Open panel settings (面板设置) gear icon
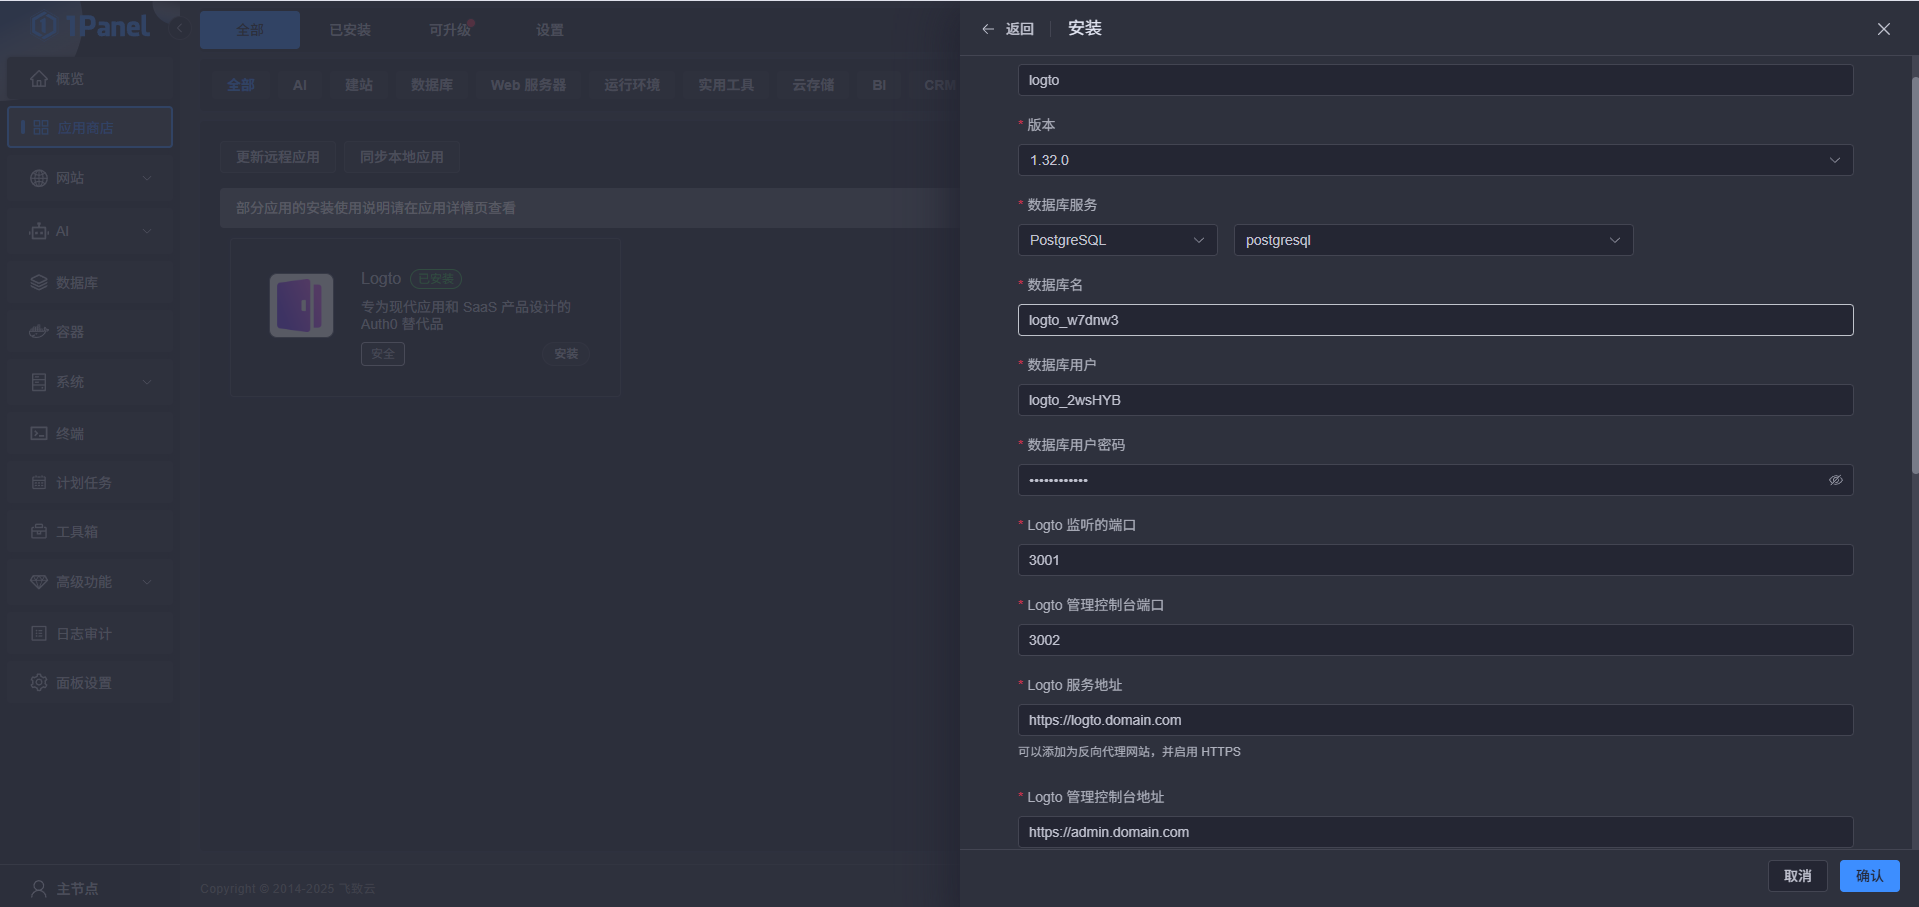 click(x=39, y=683)
